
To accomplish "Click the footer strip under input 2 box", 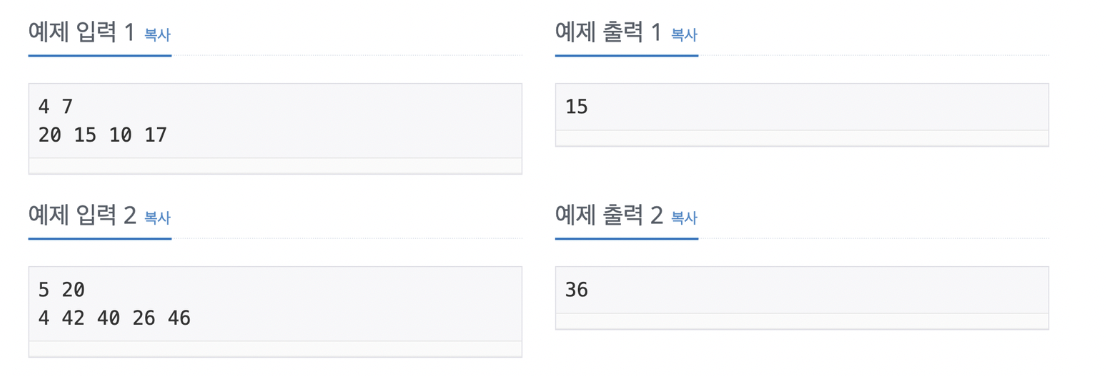I will tap(275, 348).
